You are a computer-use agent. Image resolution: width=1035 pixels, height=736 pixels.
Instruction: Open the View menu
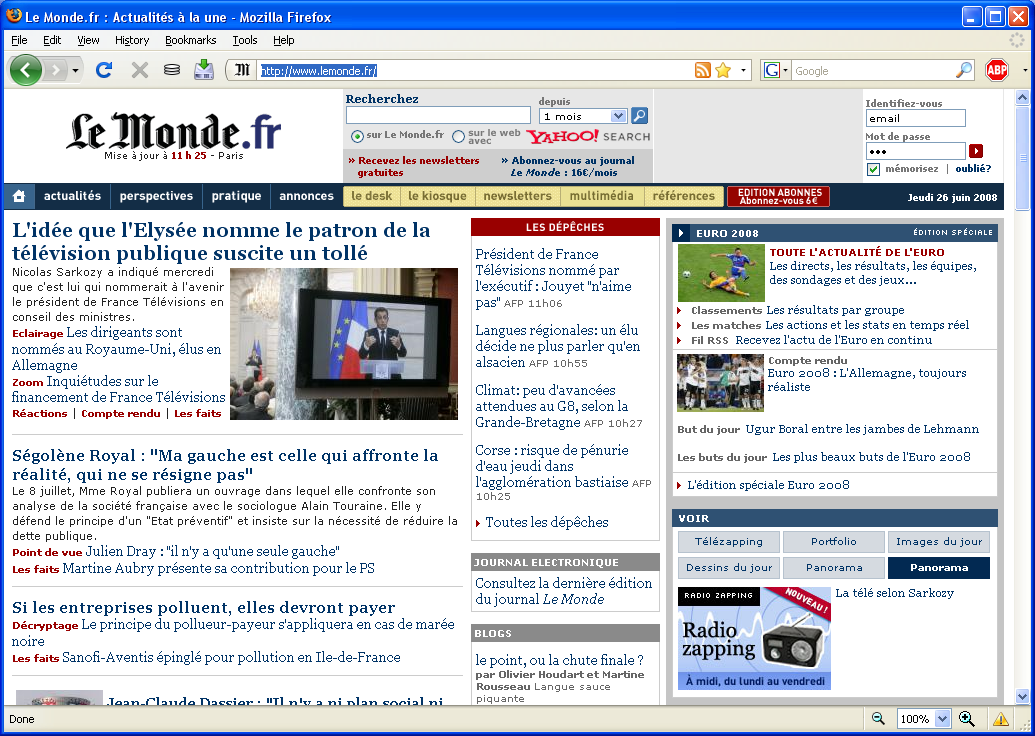88,40
